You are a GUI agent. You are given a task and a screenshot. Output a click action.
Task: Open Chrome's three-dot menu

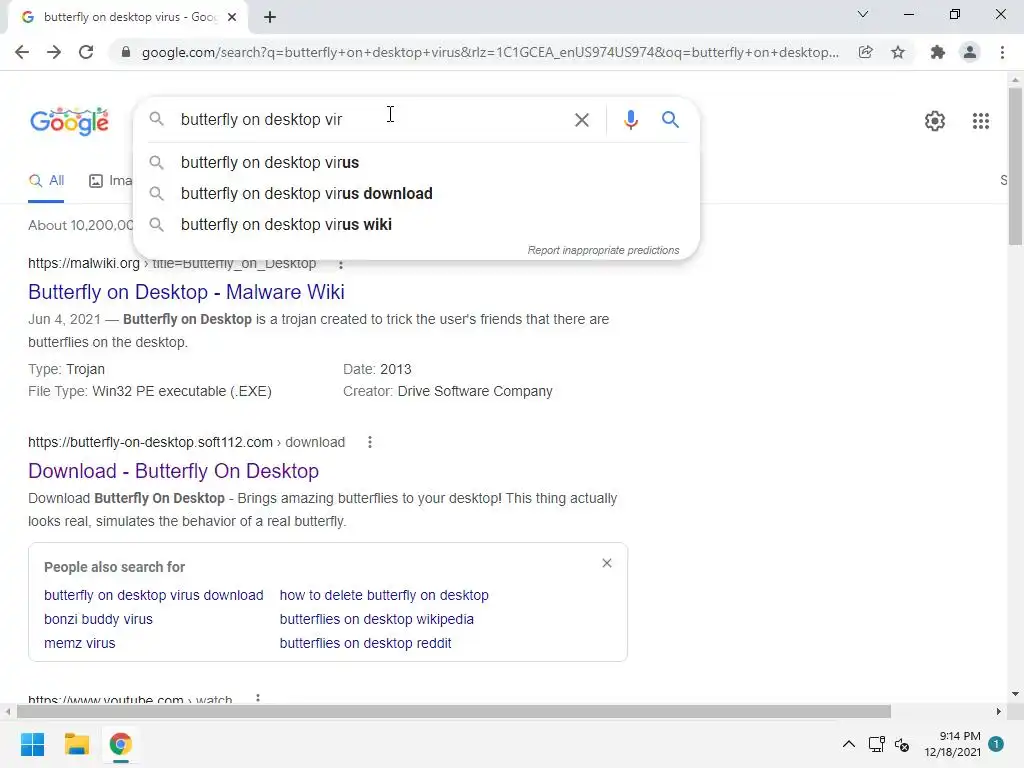(1002, 52)
